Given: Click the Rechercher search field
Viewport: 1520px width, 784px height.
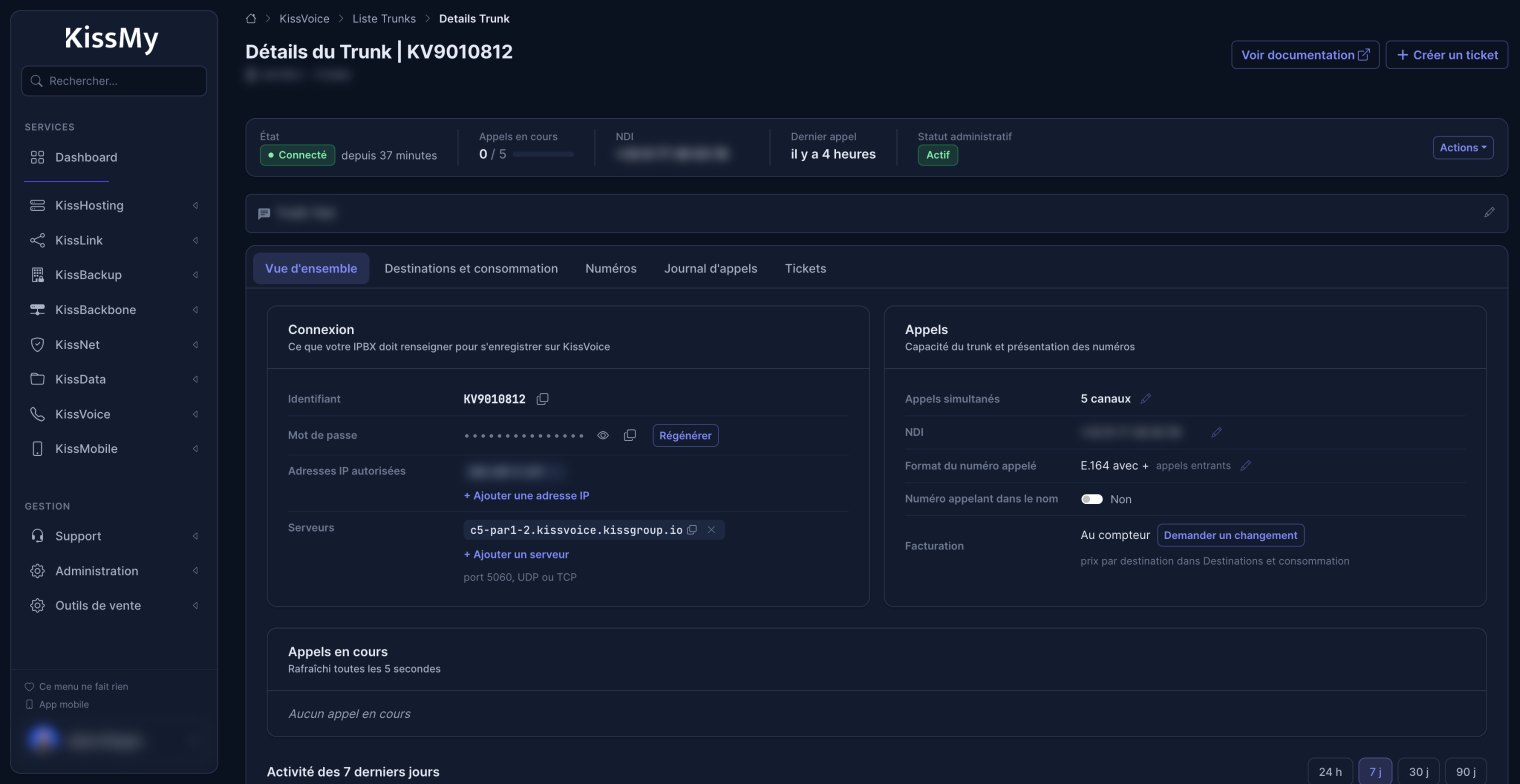Looking at the screenshot, I should [114, 81].
